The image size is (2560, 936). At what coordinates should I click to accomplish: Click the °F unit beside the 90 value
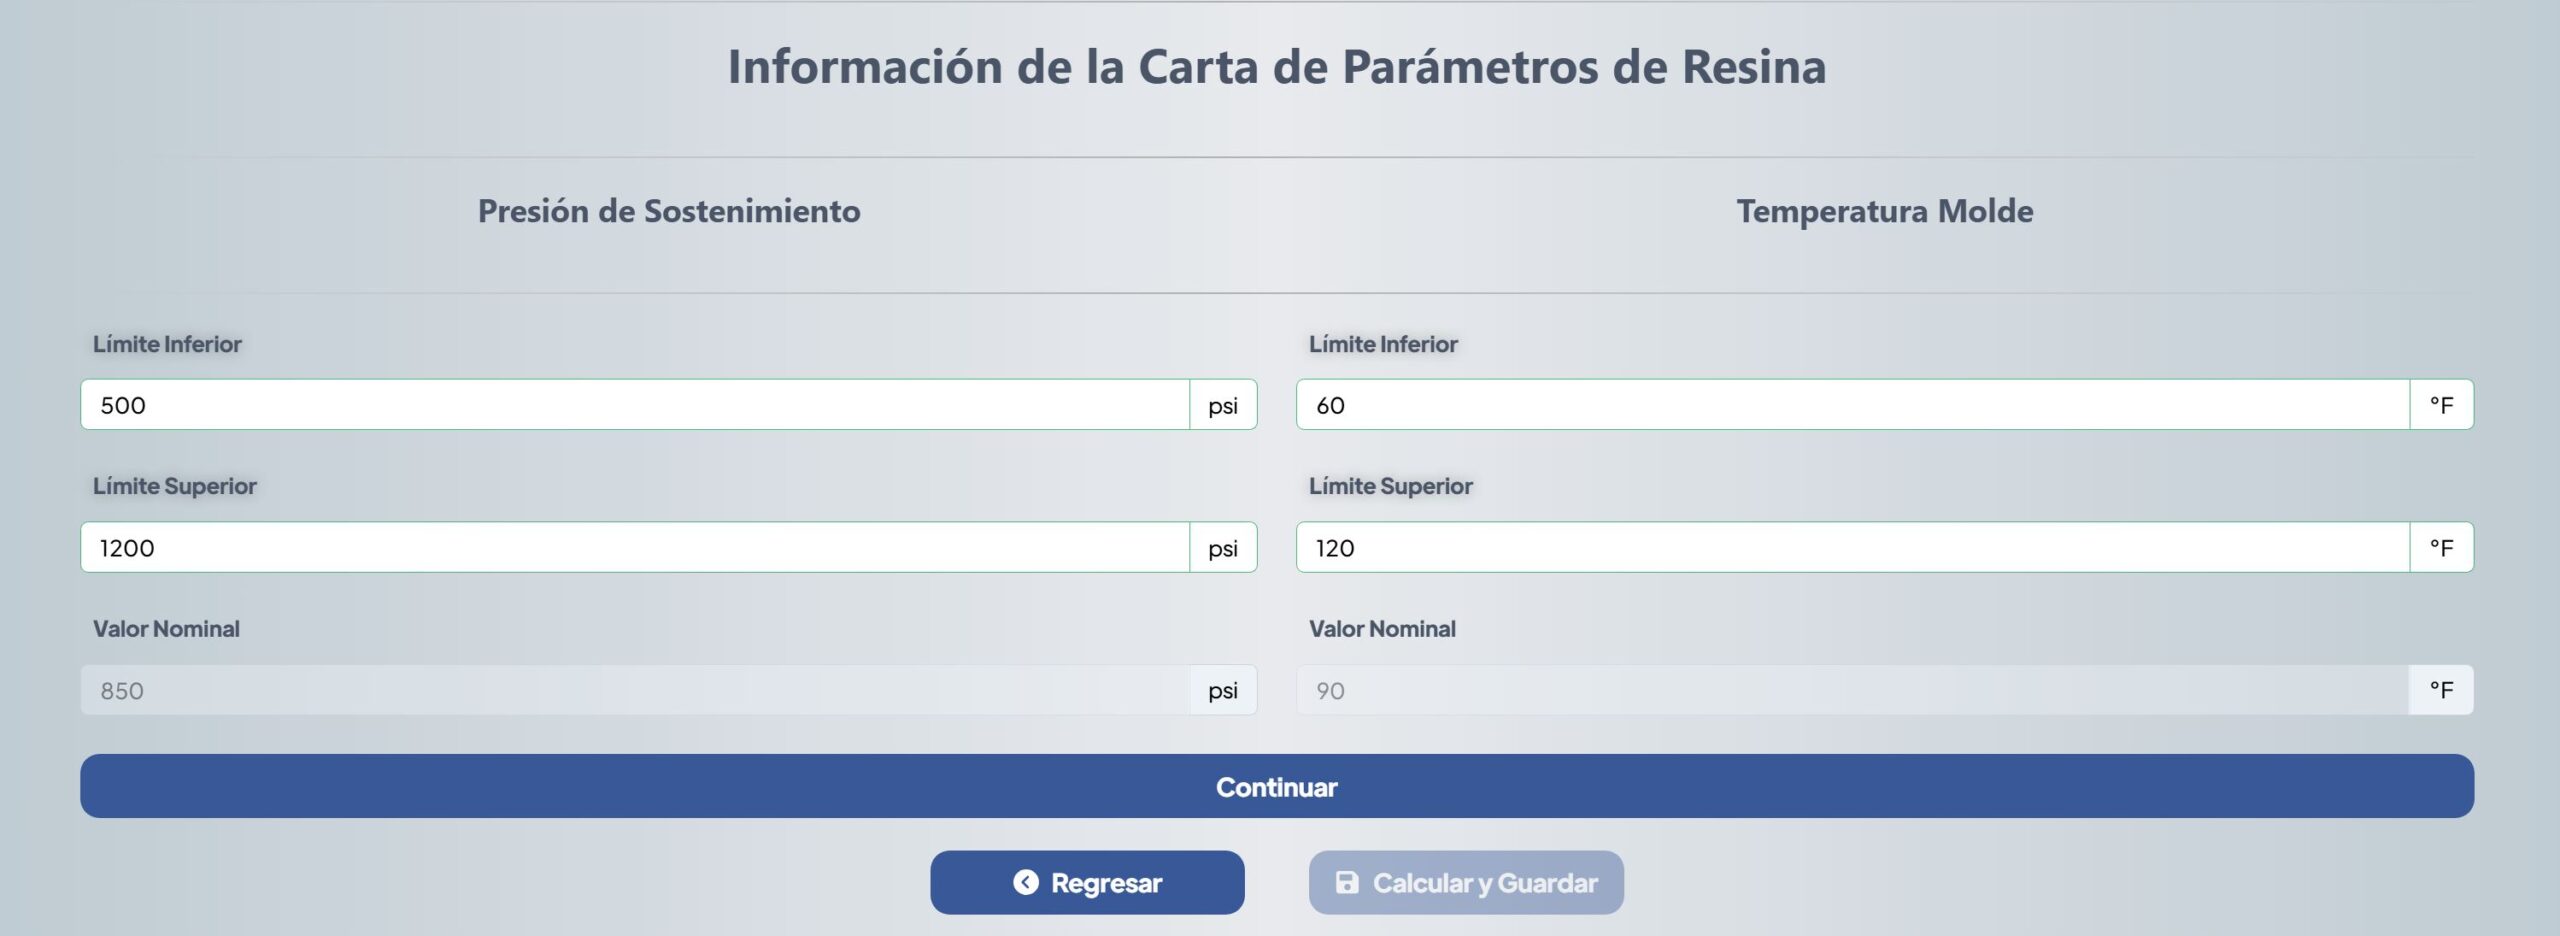click(x=2441, y=691)
